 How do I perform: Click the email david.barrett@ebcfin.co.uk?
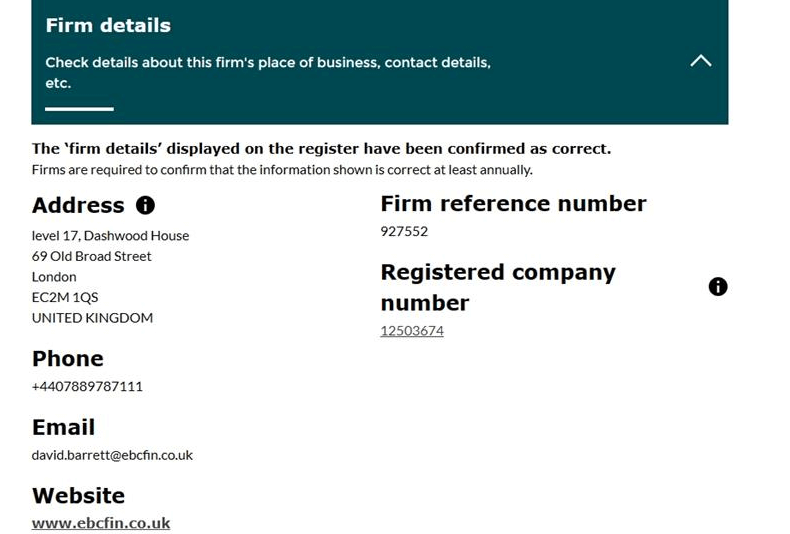pos(112,455)
